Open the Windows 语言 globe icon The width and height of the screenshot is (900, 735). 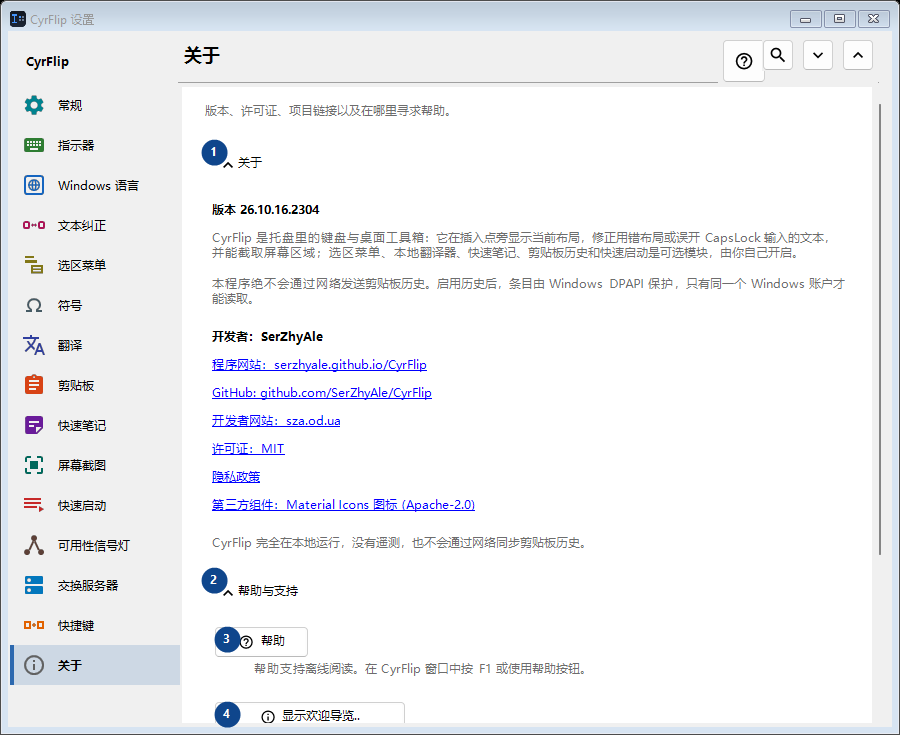34,185
